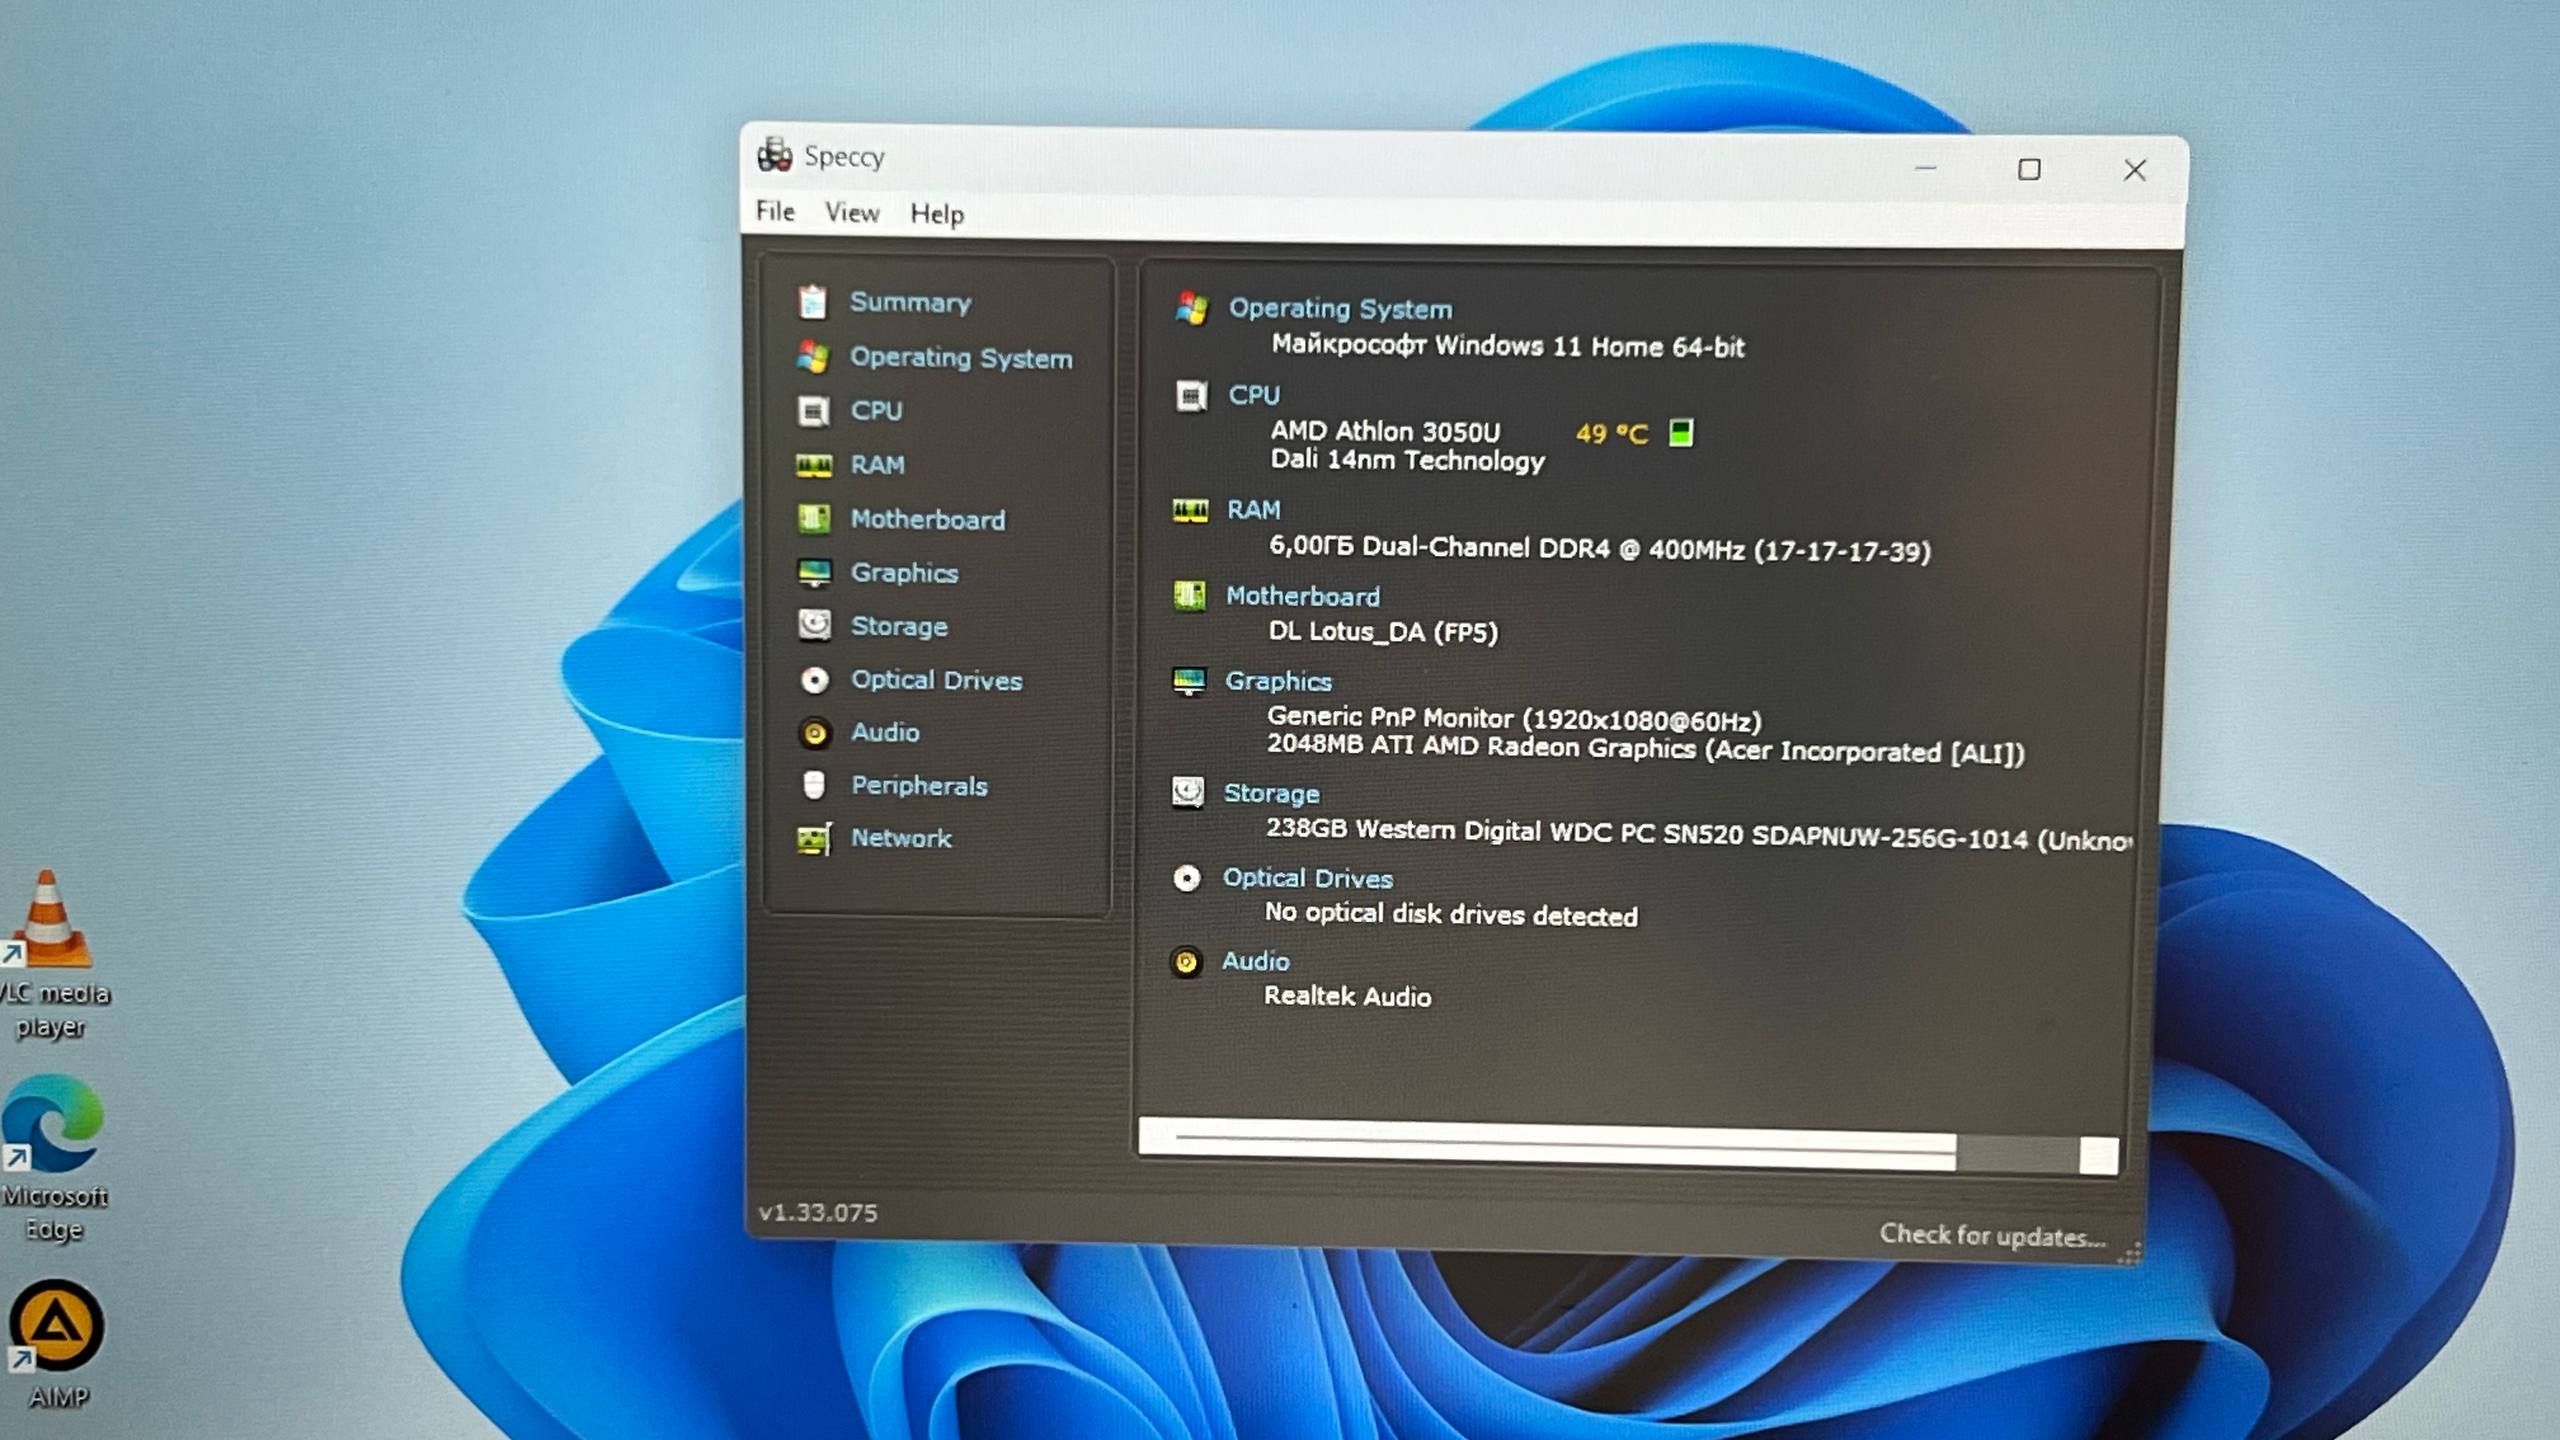This screenshot has width=2560, height=1440.
Task: Click the Peripherals mouse icon in sidebar
Action: (814, 785)
